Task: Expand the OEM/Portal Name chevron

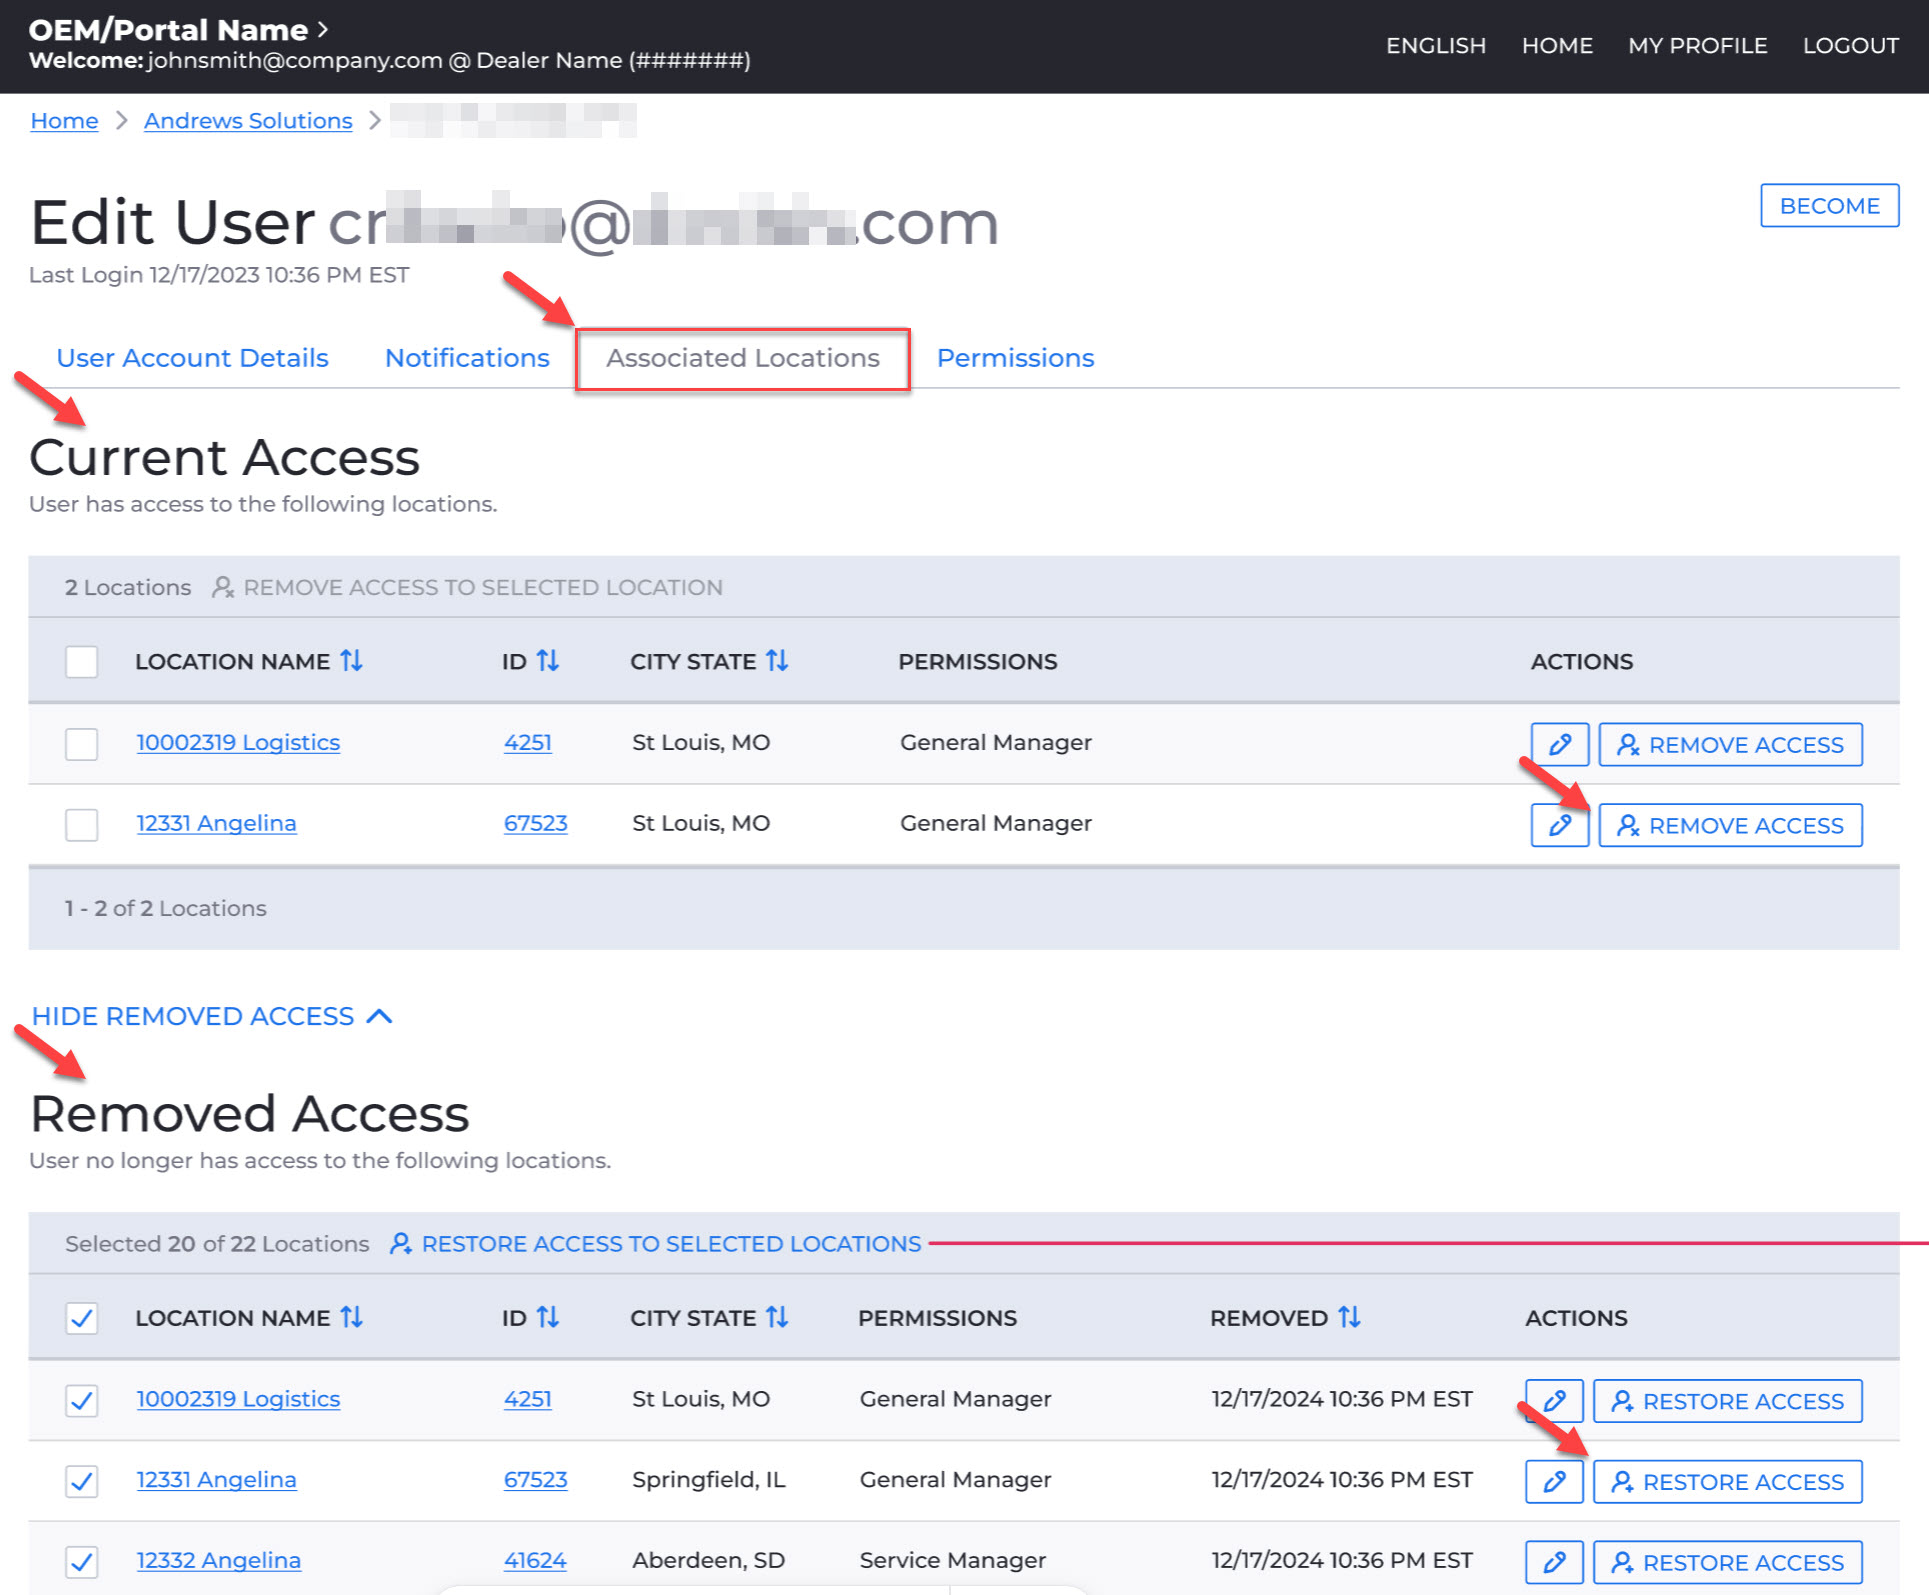Action: tap(323, 29)
